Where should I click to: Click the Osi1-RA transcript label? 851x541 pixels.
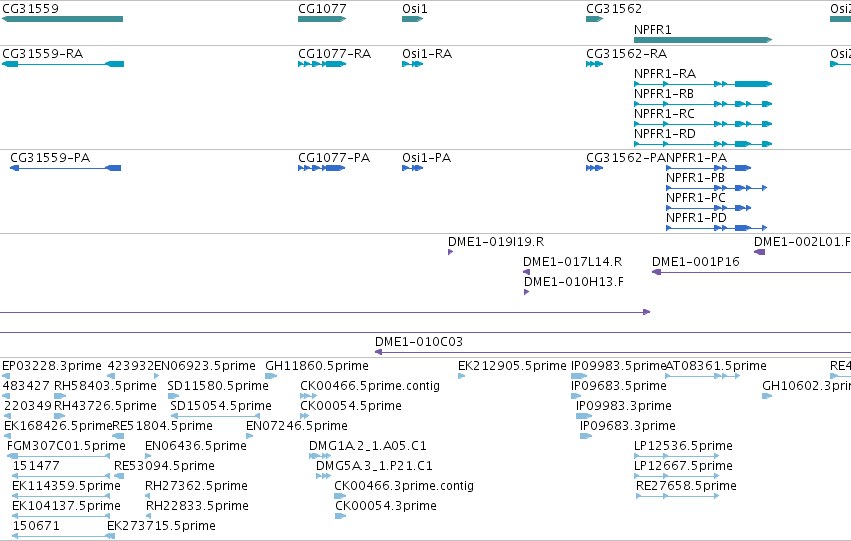427,54
